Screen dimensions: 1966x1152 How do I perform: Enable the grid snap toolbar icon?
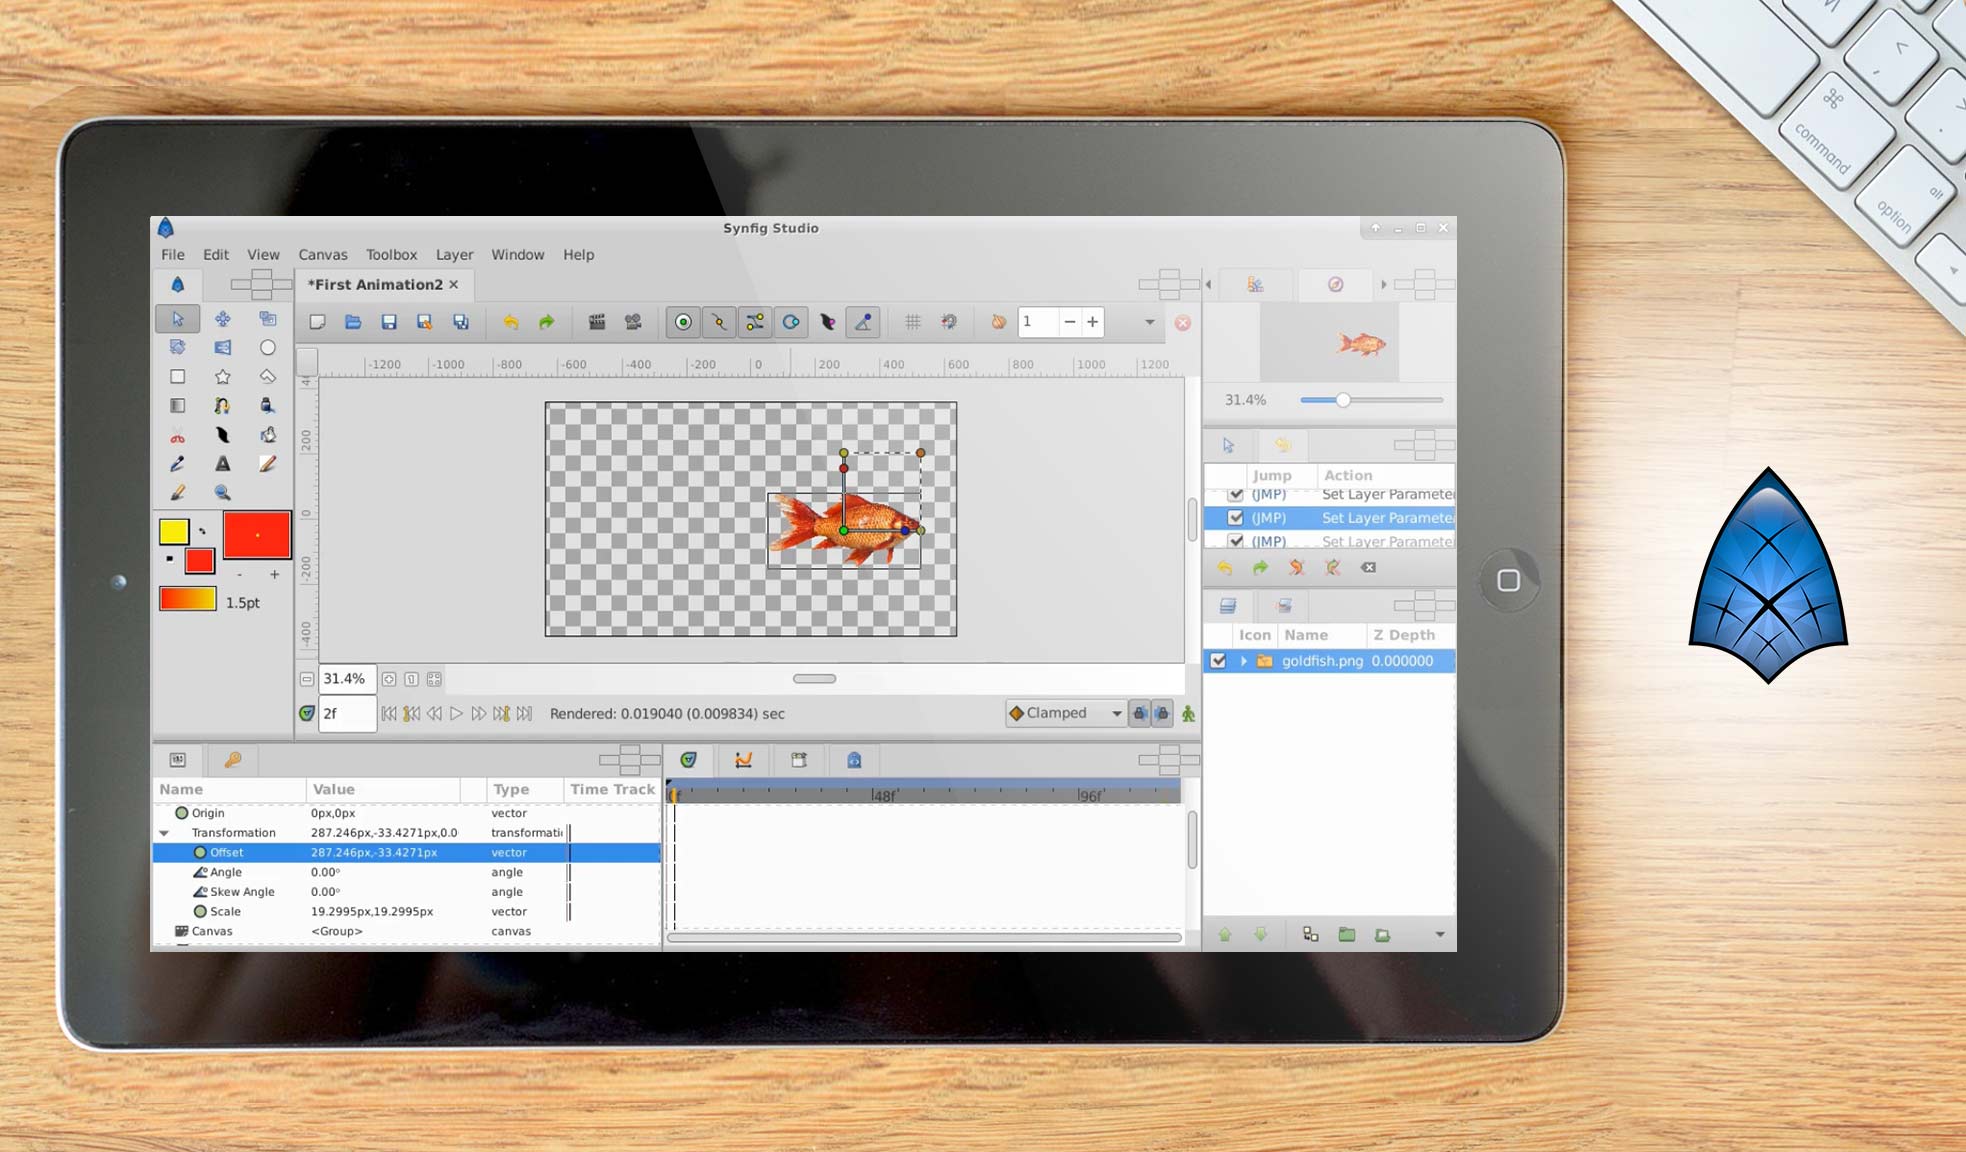pos(911,321)
